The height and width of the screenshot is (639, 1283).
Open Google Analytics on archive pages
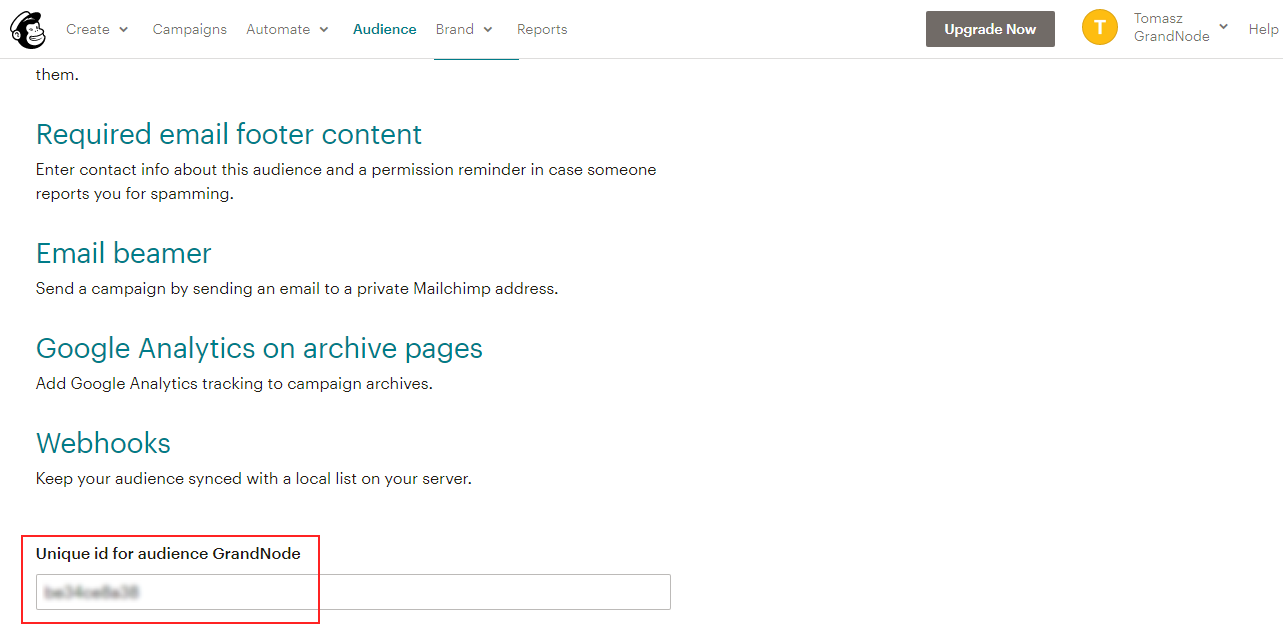point(259,348)
